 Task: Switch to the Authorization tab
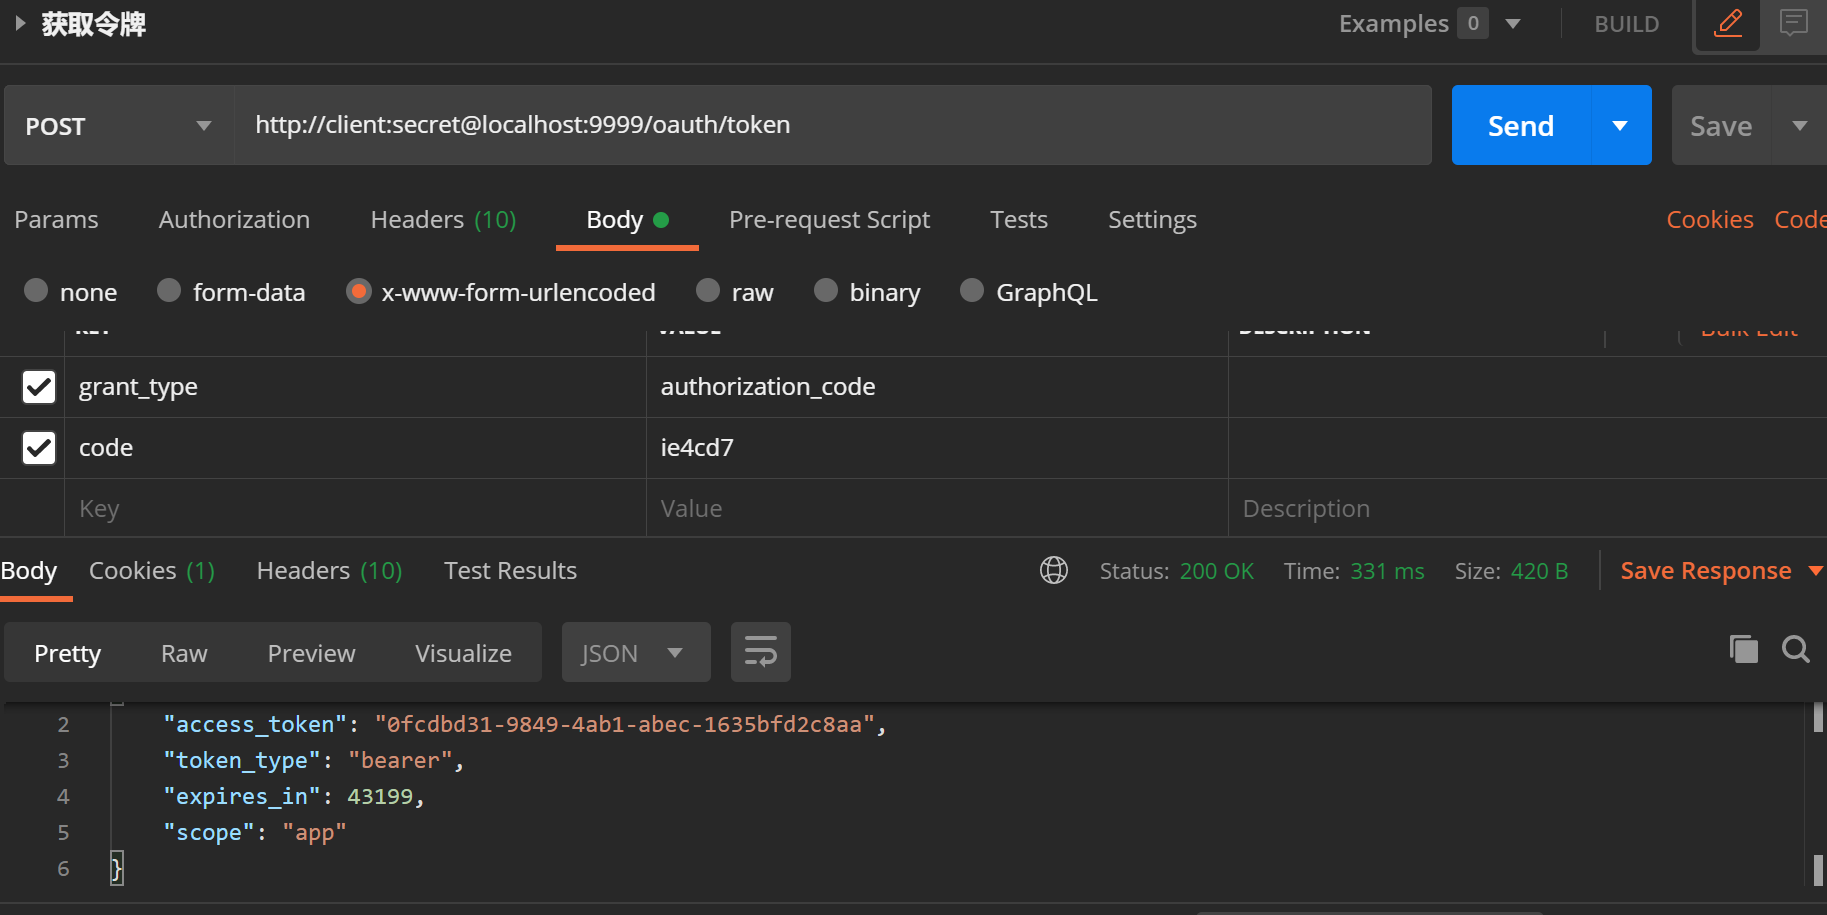tap(234, 220)
